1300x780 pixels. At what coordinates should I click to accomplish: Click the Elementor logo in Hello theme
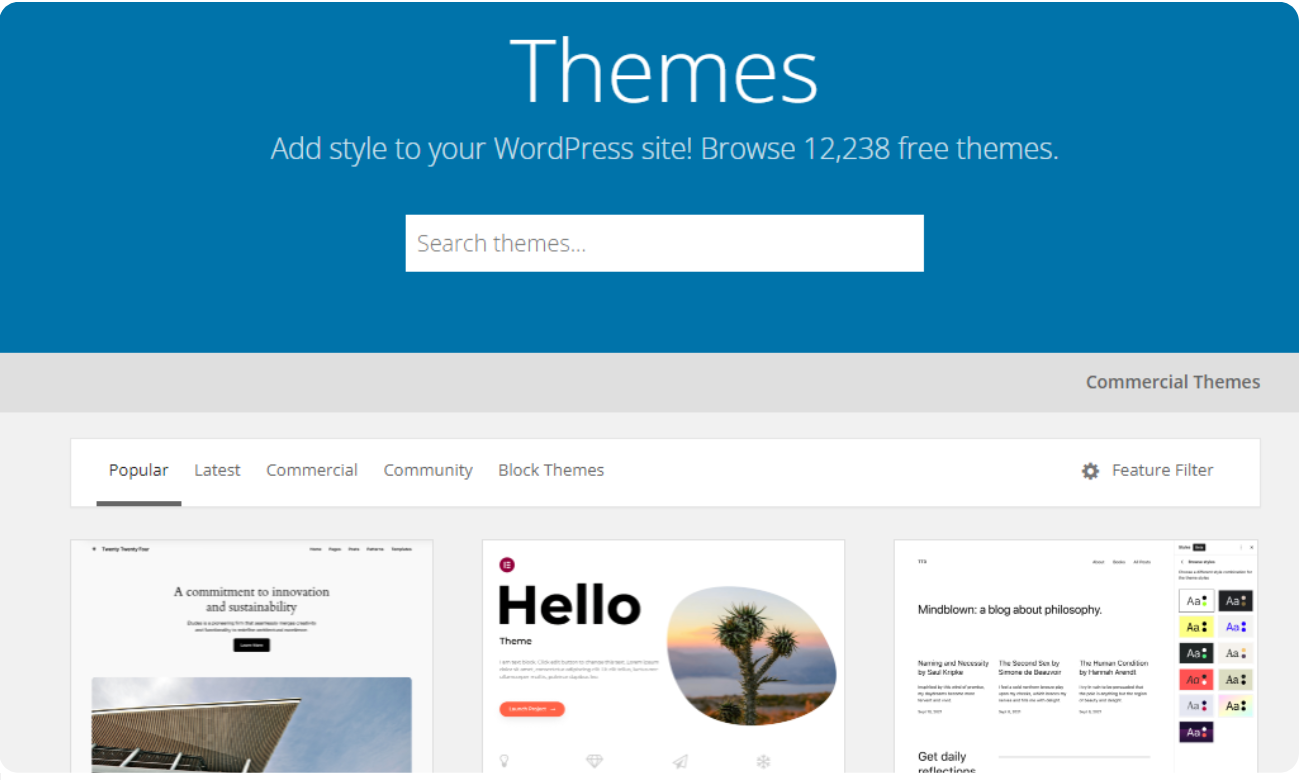pyautogui.click(x=507, y=565)
